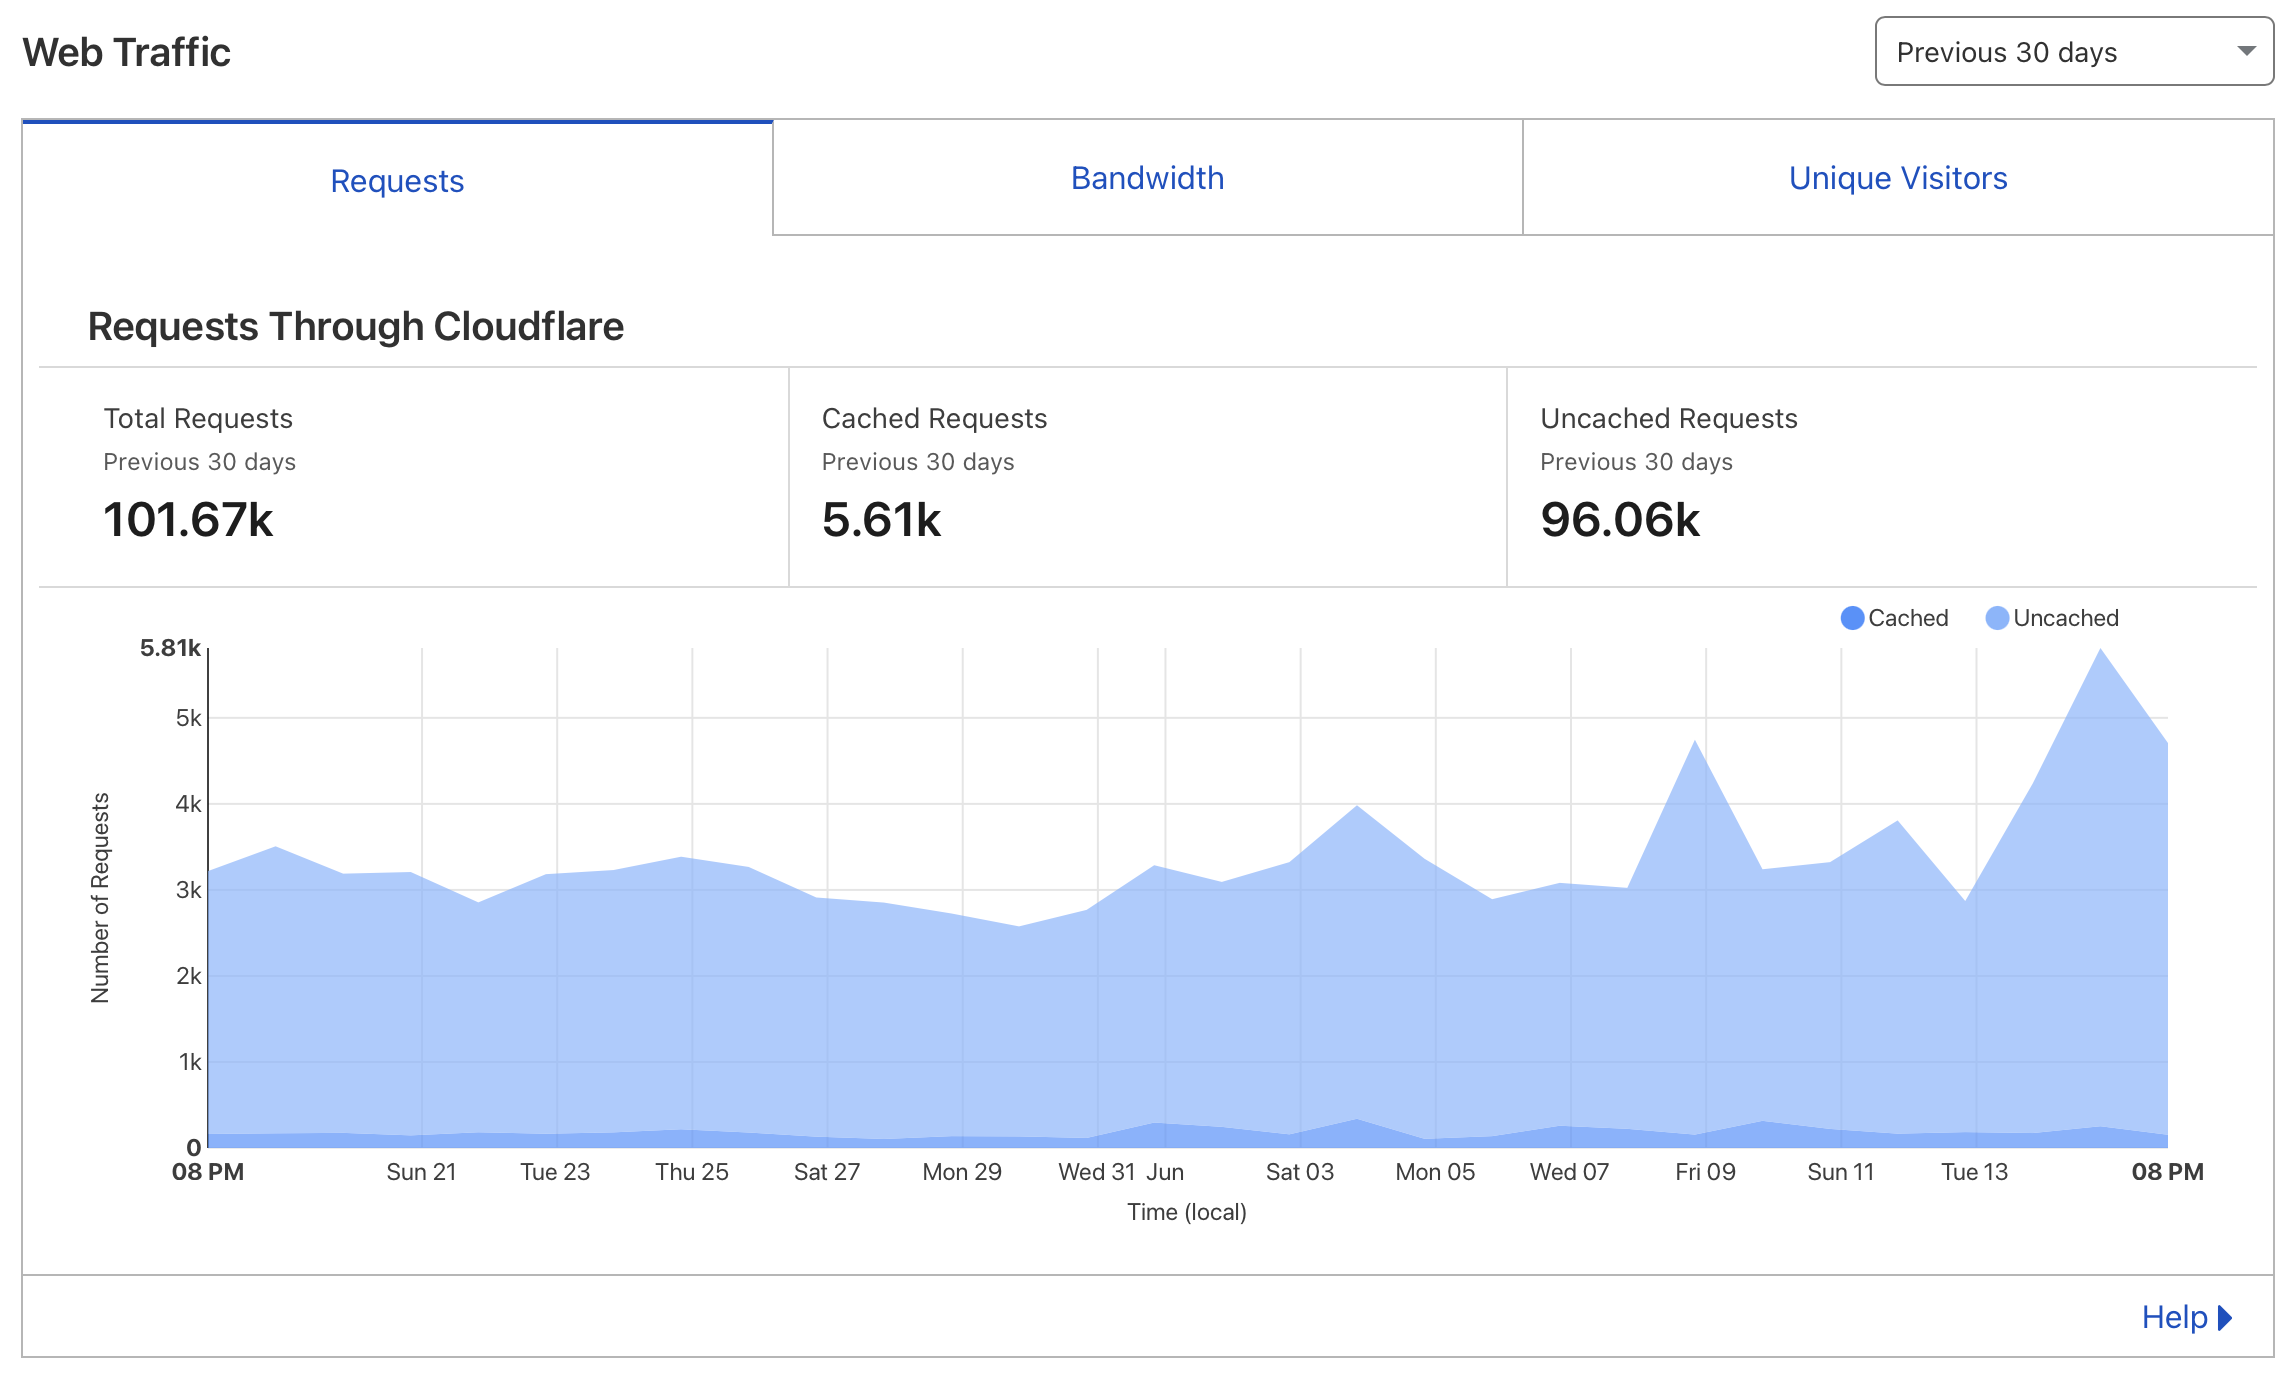Open the Help link
This screenshot has width=2296, height=1376.
coord(2174,1317)
